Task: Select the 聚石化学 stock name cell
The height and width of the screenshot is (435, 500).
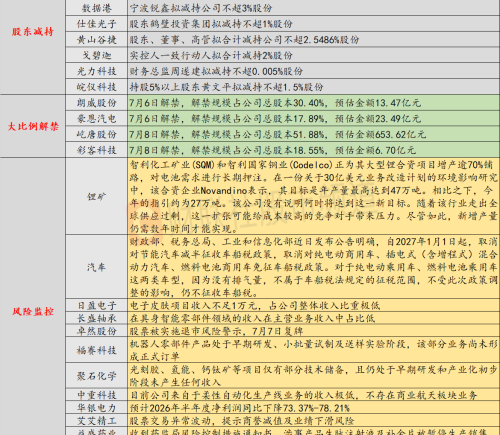Action: point(97,376)
